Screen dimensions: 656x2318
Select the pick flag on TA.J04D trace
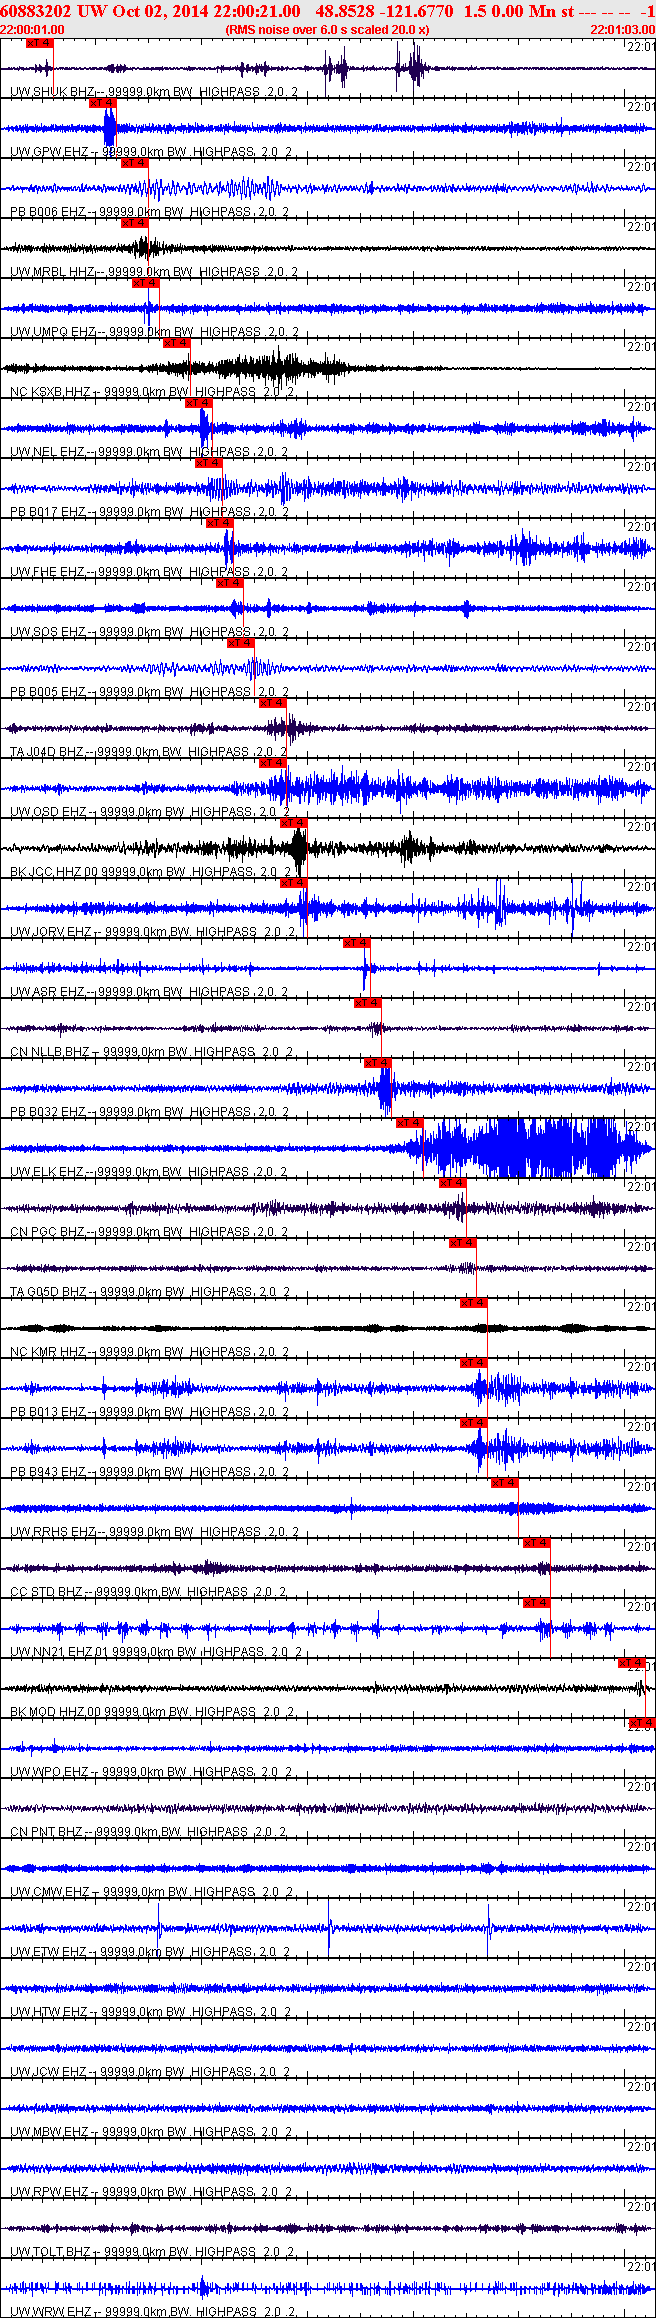tap(272, 703)
